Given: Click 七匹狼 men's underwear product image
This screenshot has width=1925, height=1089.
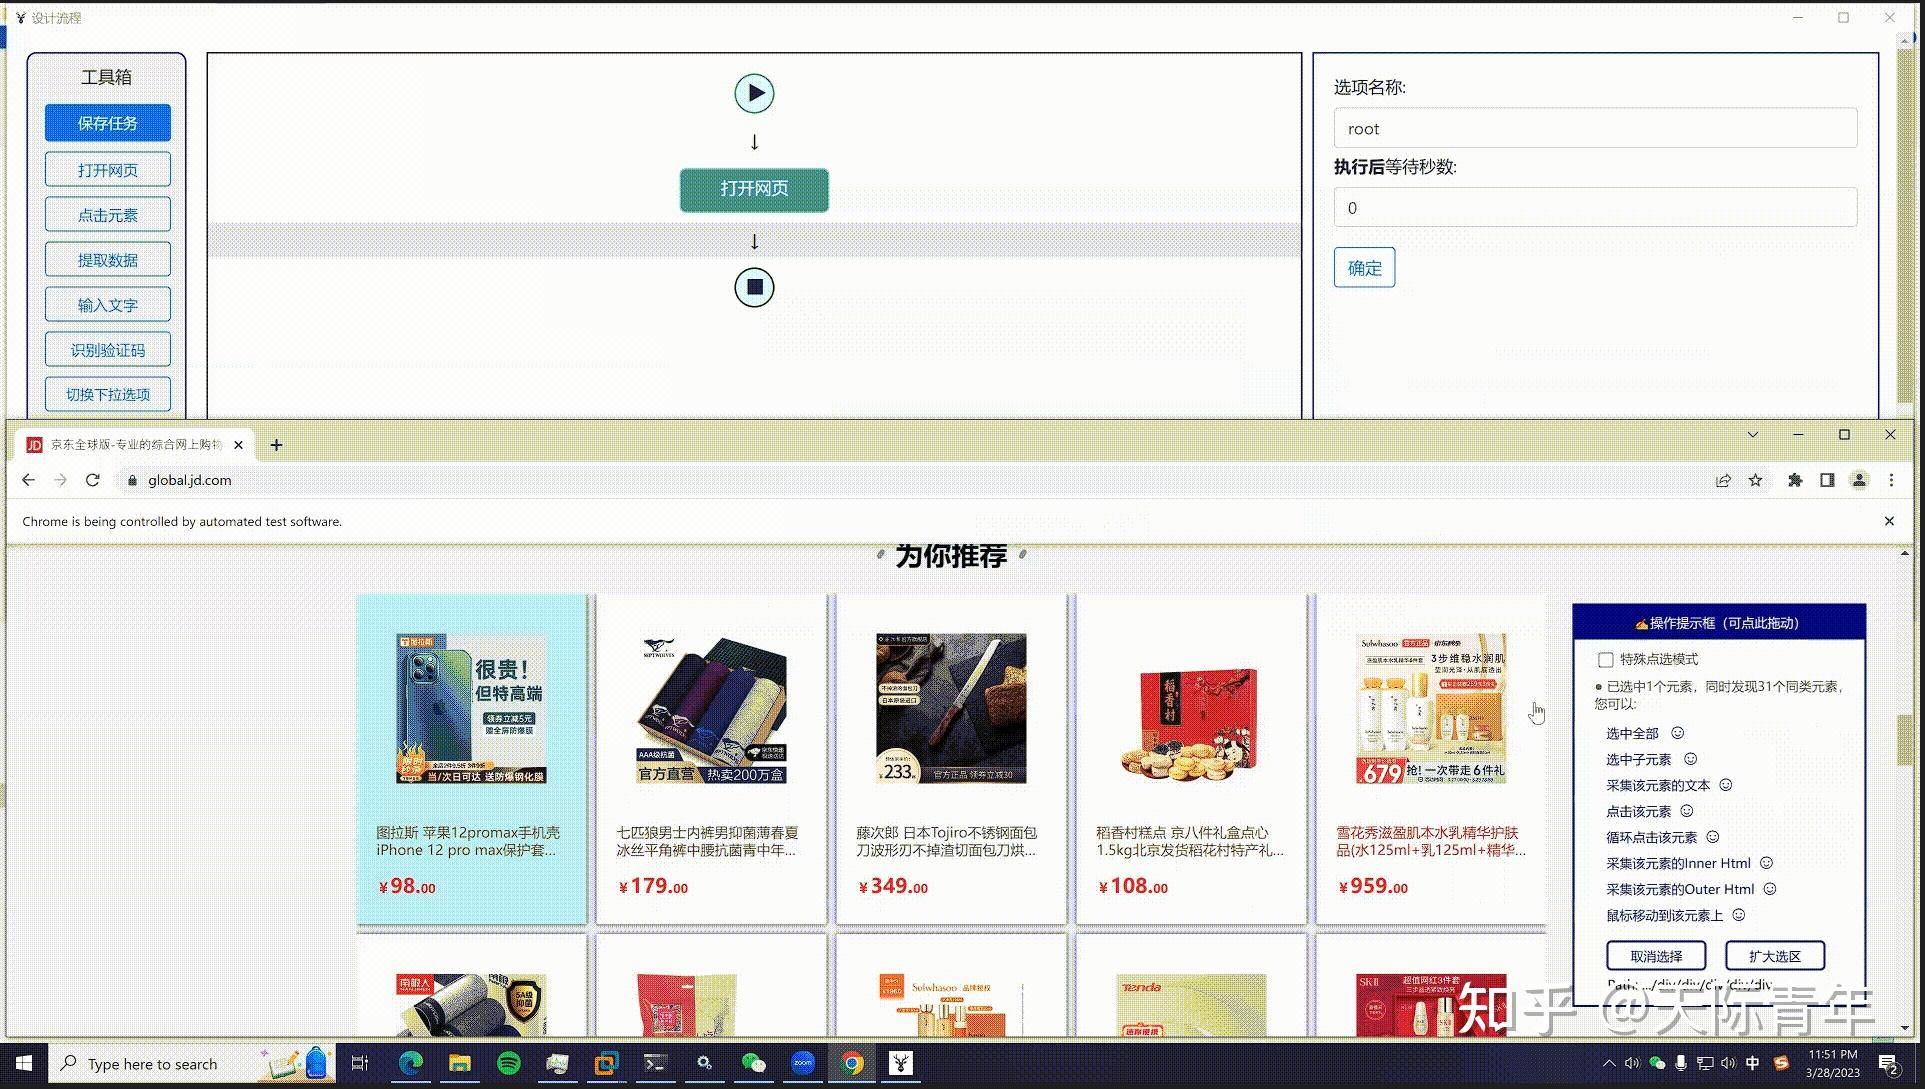Looking at the screenshot, I should 711,708.
